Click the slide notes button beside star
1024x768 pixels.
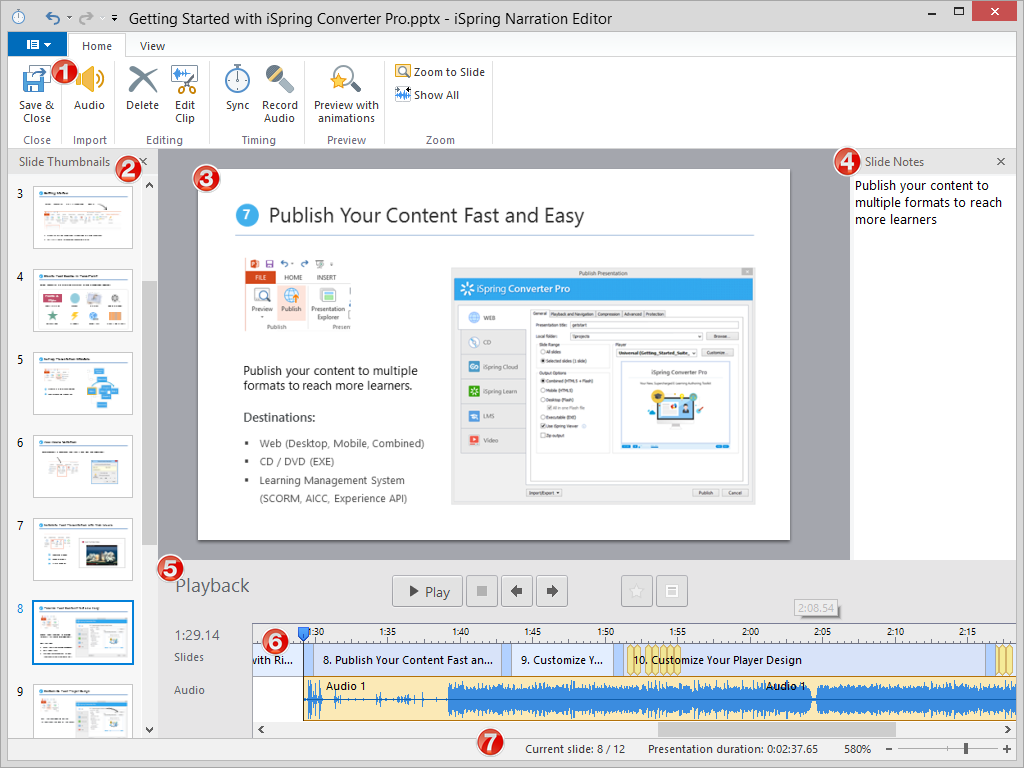tap(672, 591)
